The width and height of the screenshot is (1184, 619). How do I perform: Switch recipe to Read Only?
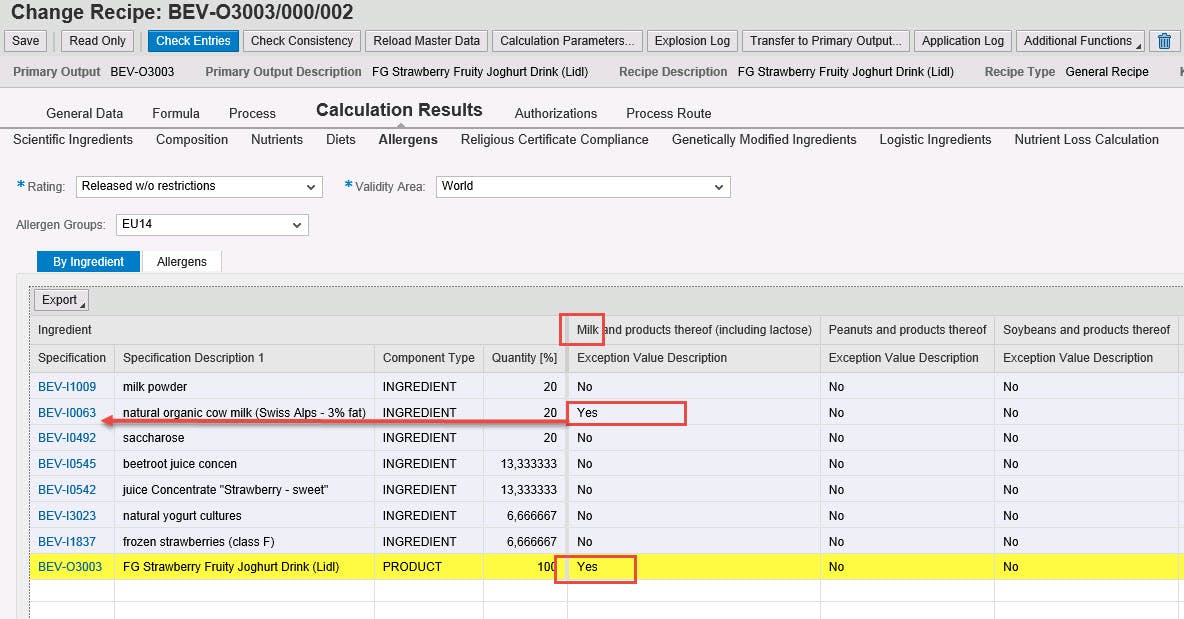(x=97, y=41)
